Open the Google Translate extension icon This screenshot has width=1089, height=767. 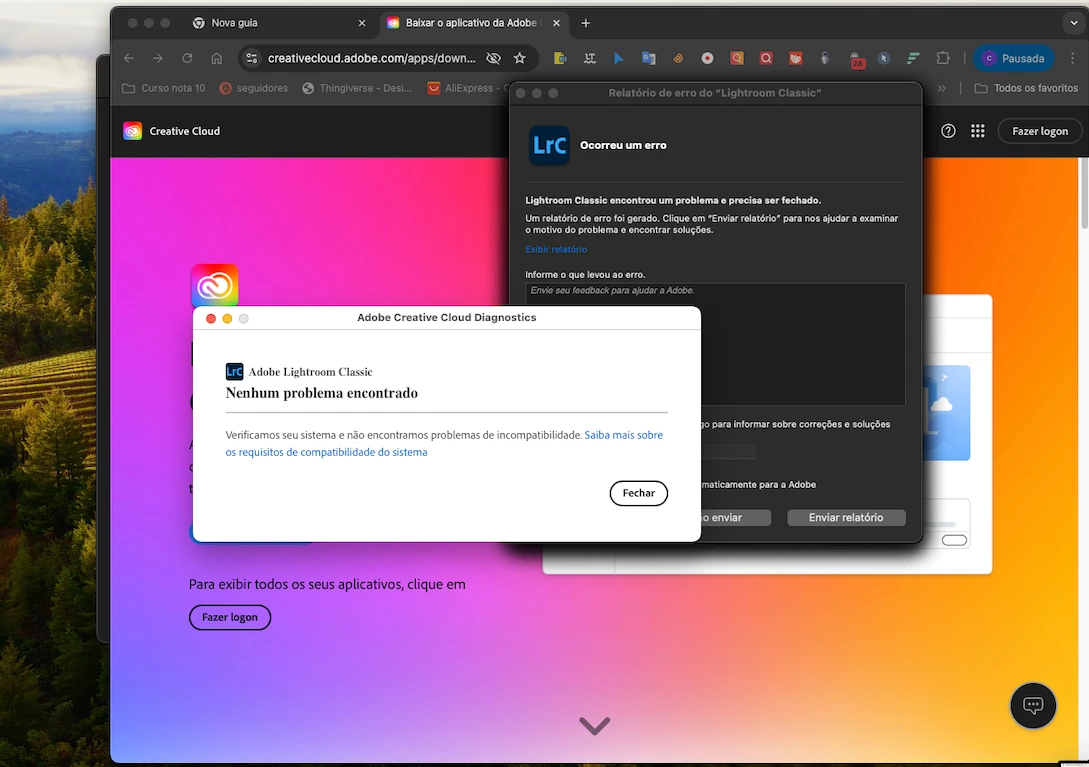coord(649,58)
